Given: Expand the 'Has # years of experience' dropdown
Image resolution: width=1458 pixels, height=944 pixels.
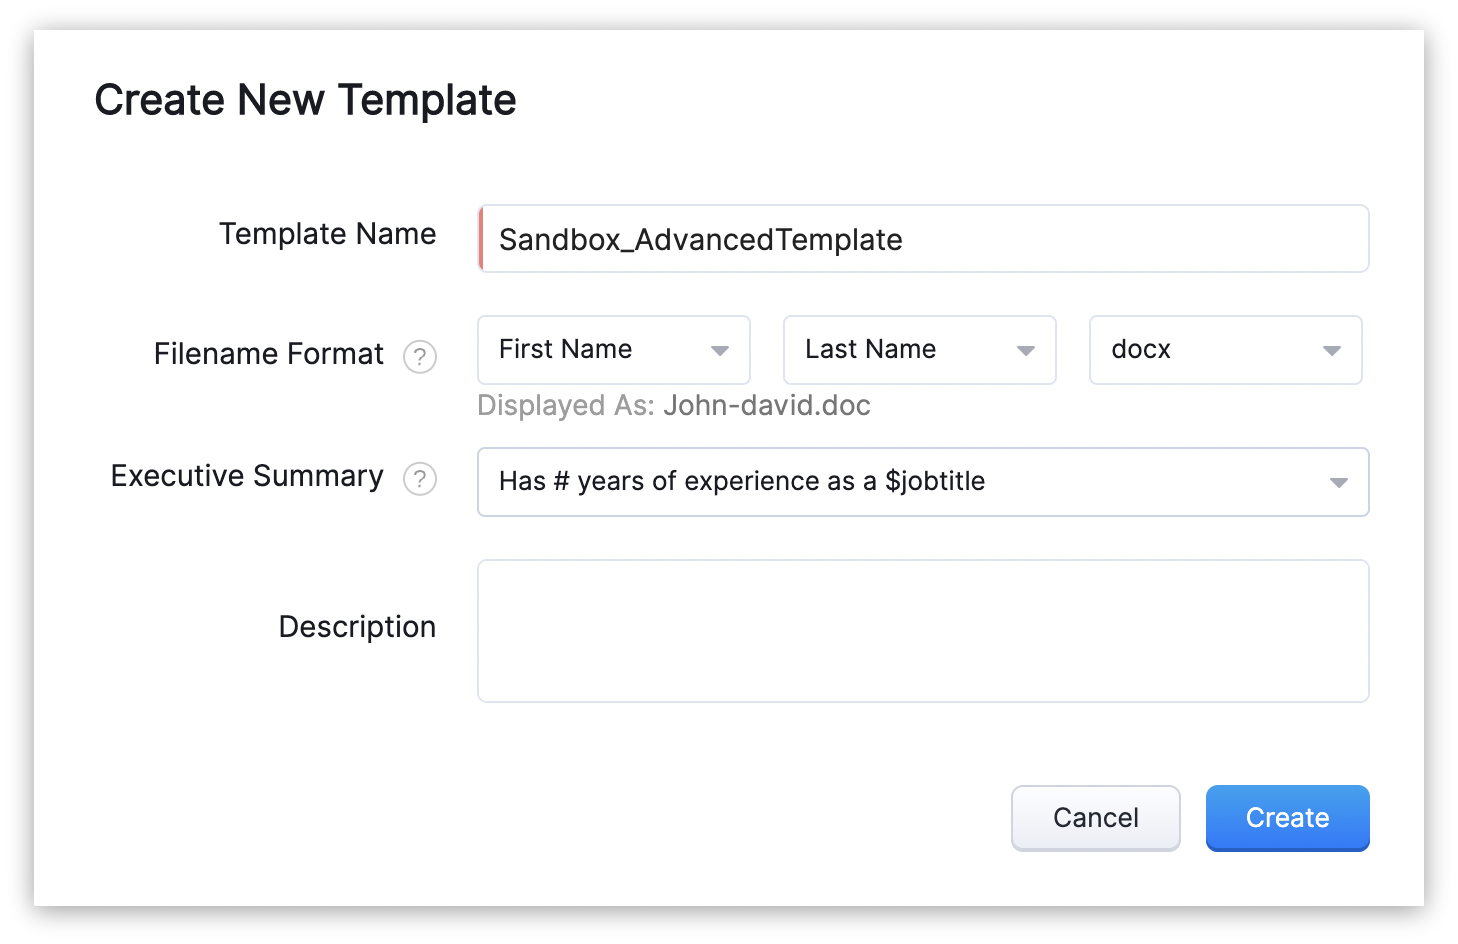Looking at the screenshot, I should click(923, 482).
